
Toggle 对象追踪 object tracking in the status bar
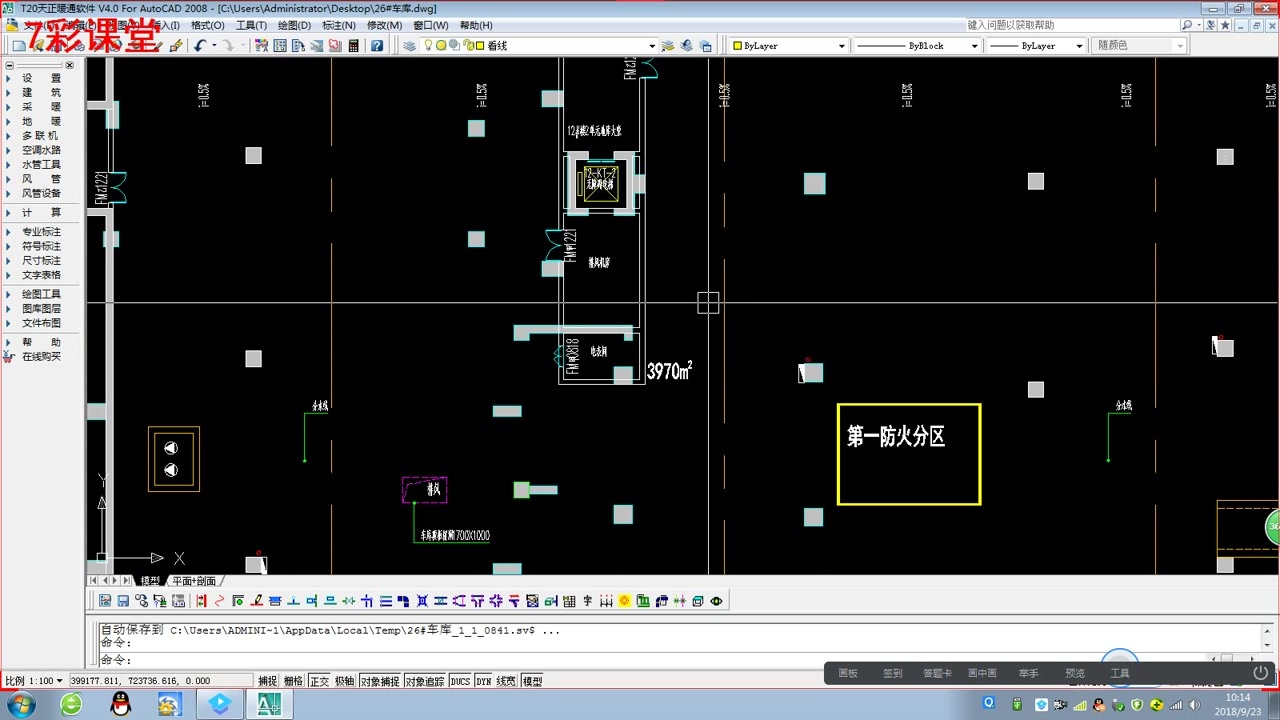(x=425, y=681)
